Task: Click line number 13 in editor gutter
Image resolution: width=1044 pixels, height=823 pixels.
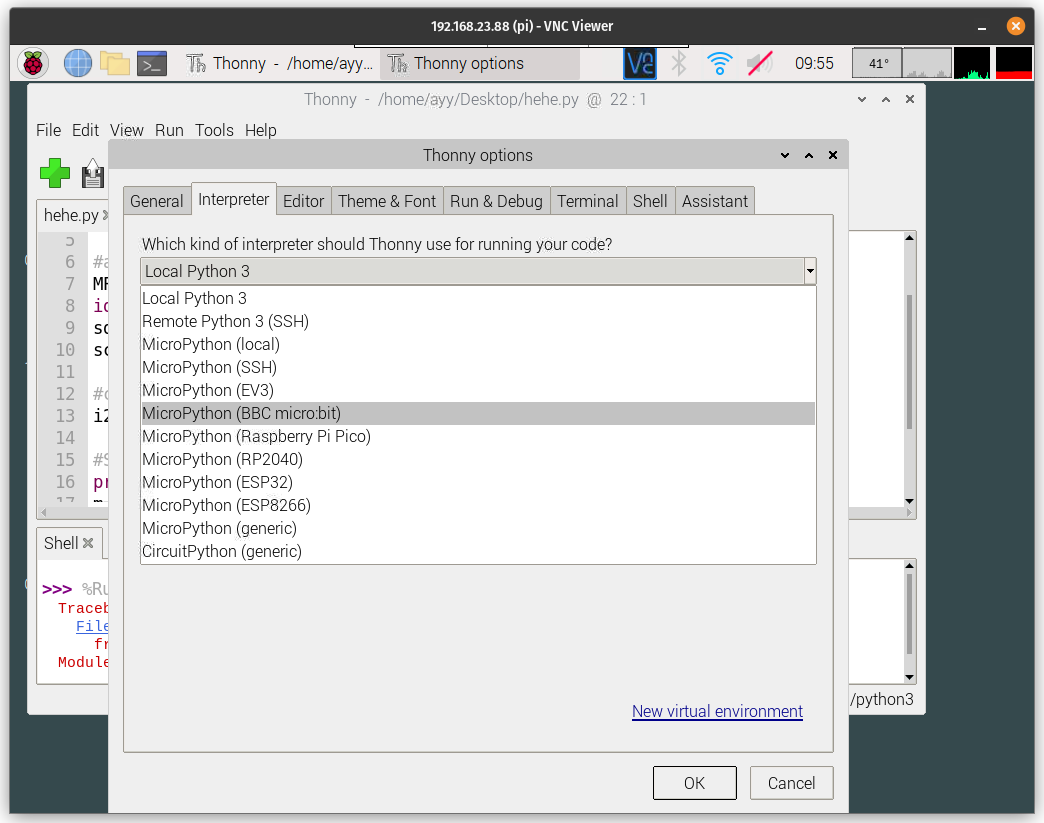Action: coord(65,415)
